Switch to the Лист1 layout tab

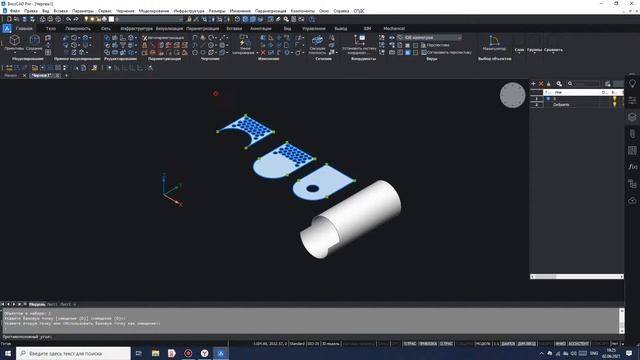click(x=52, y=304)
